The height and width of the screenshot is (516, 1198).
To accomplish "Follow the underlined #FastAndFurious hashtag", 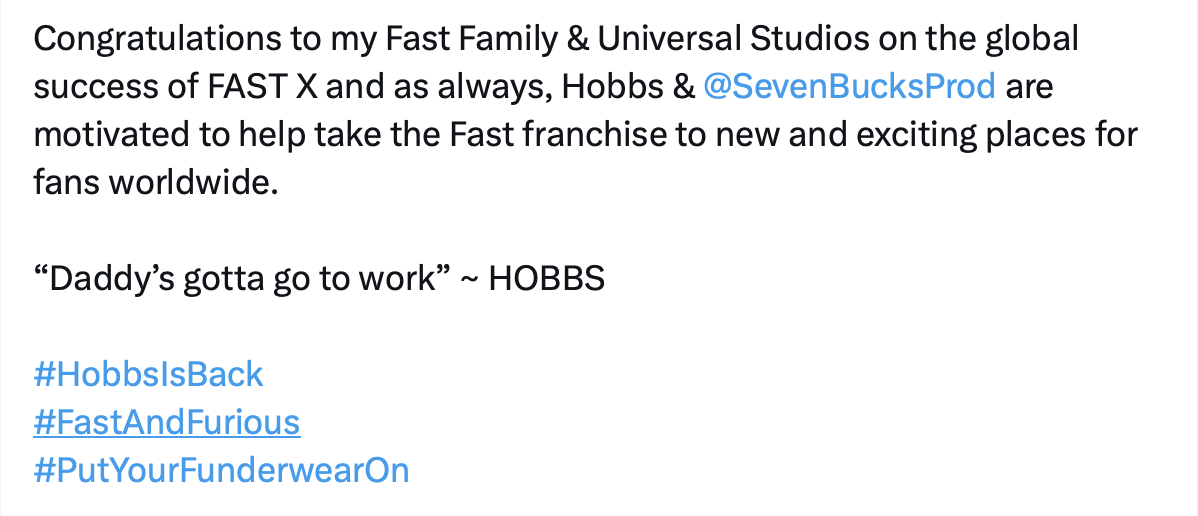I will 167,422.
